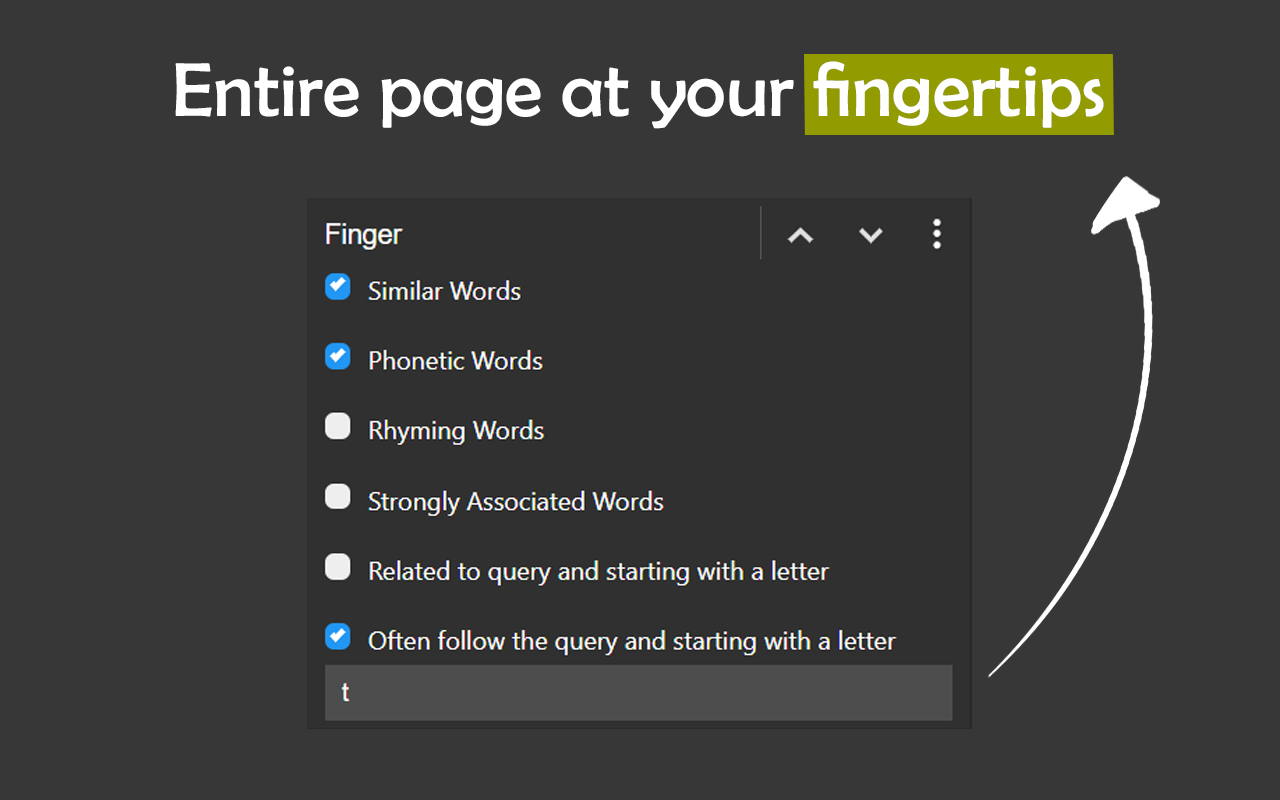
Task: Disable the Phonetic Words checkbox
Action: [x=338, y=356]
